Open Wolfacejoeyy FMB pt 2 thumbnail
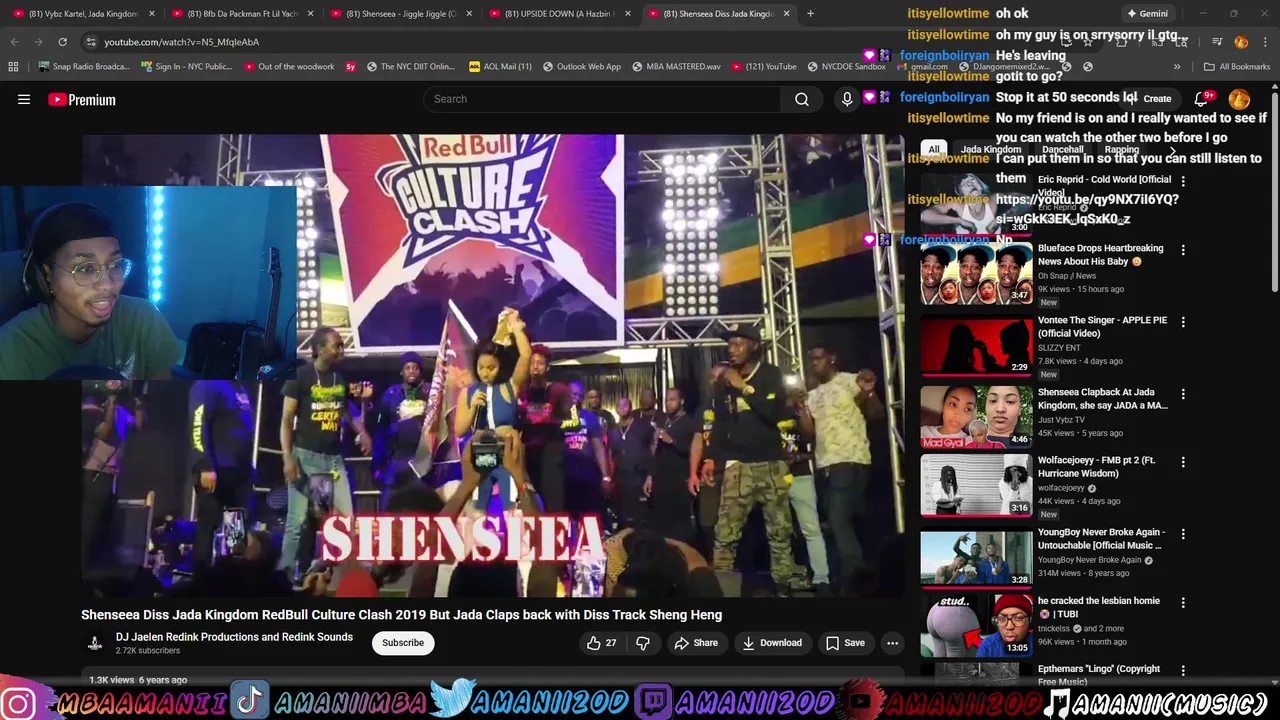1280x720 pixels. (976, 485)
